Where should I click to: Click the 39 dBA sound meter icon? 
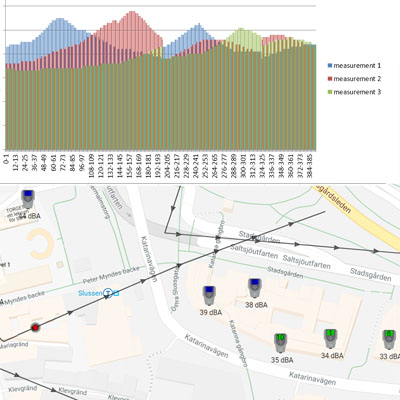[209, 296]
